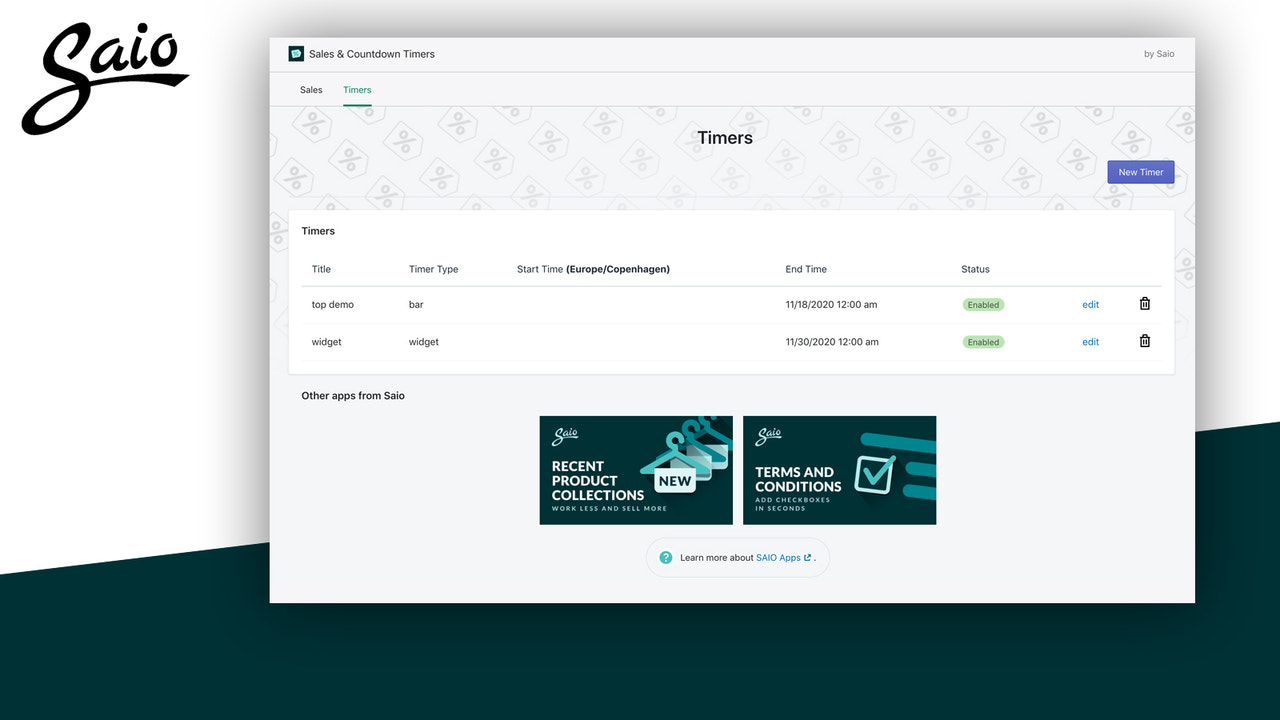Click the Start Time column header
1280x720 pixels.
[x=593, y=268]
